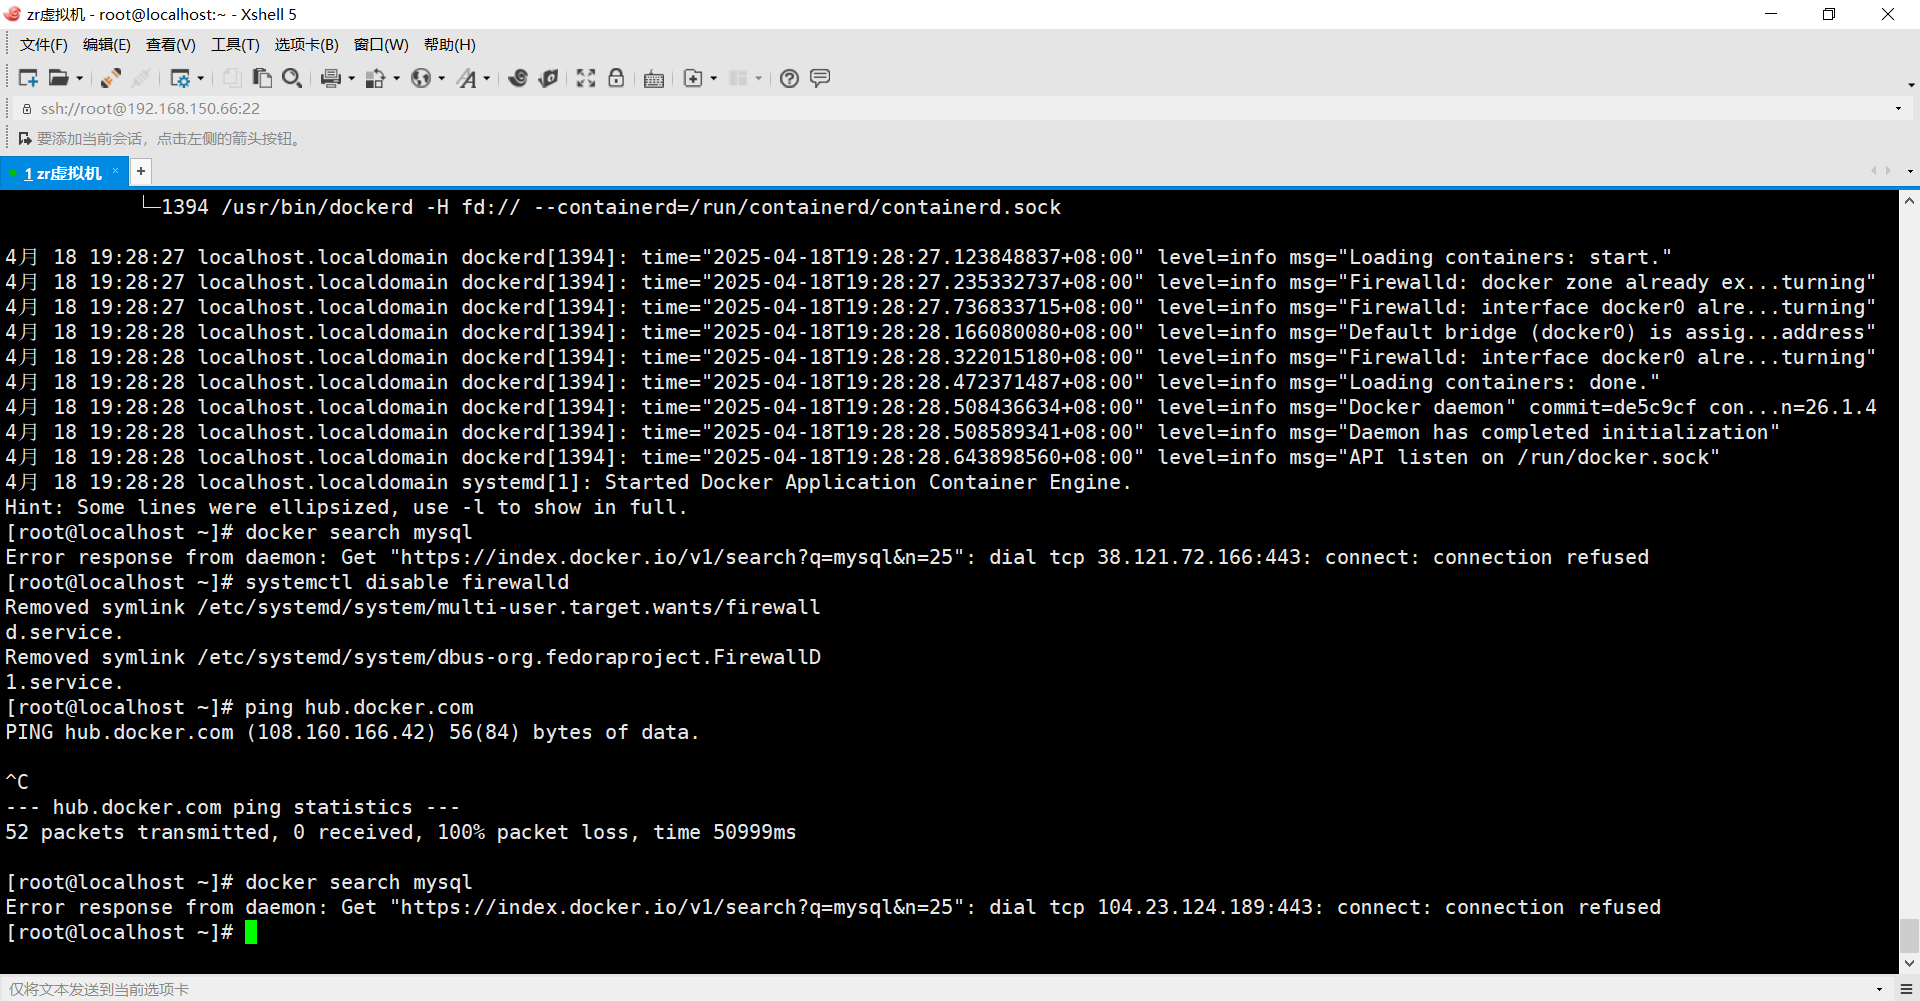Click the Tab arrangement layout icon
The height and width of the screenshot is (1001, 1920).
point(738,78)
